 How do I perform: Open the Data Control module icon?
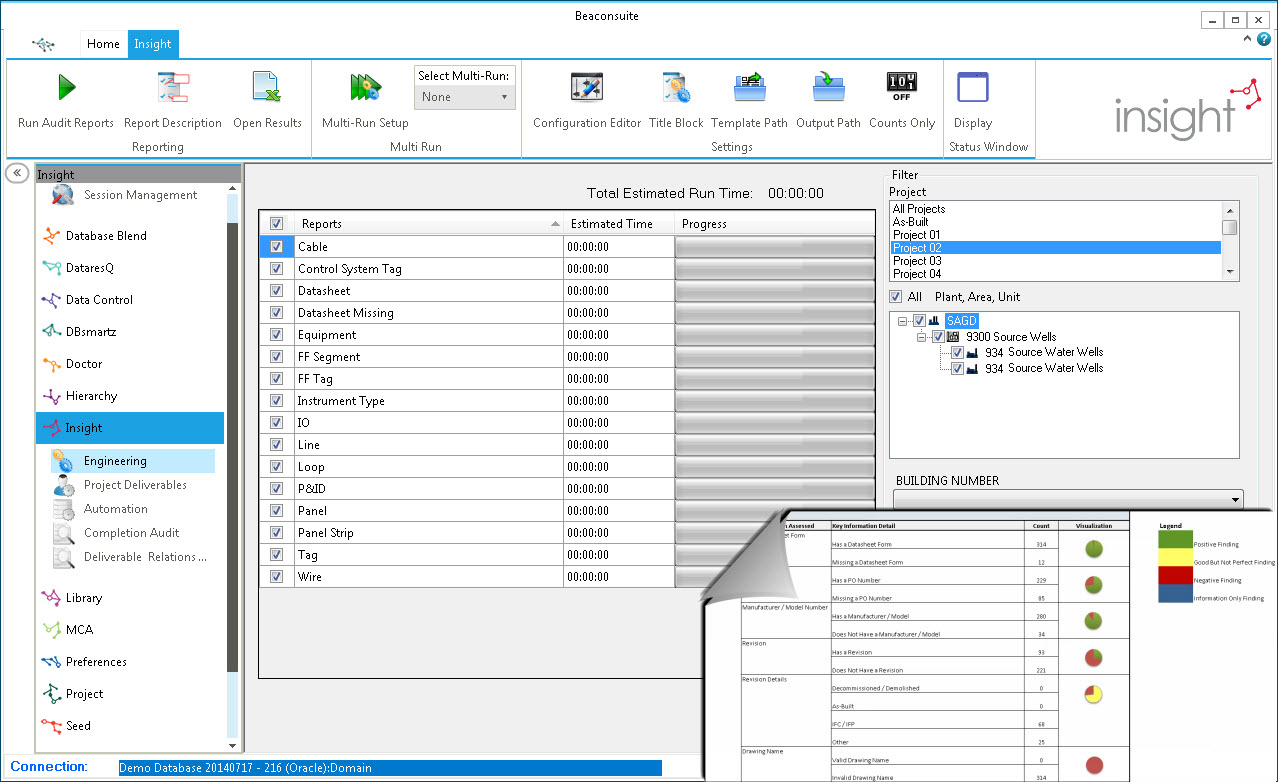point(51,300)
